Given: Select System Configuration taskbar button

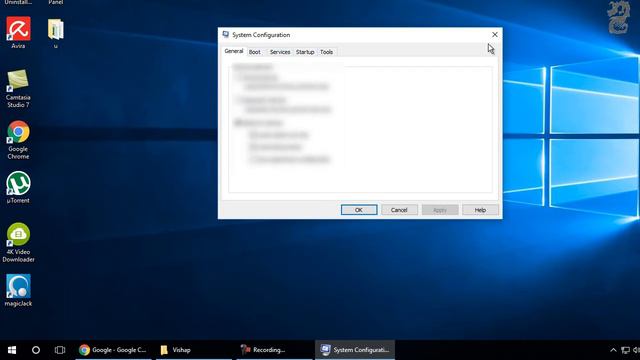Looking at the screenshot, I should tap(355, 350).
